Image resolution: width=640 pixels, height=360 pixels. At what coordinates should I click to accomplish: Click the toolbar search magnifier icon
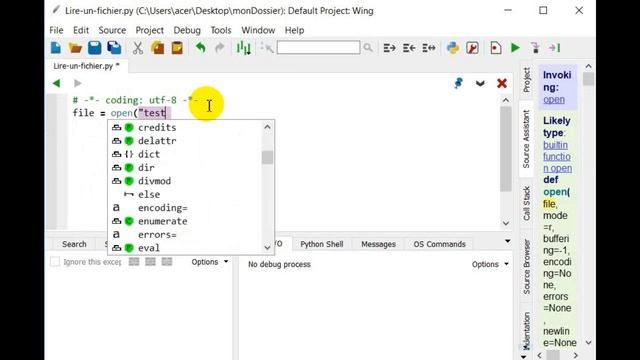pos(368,48)
